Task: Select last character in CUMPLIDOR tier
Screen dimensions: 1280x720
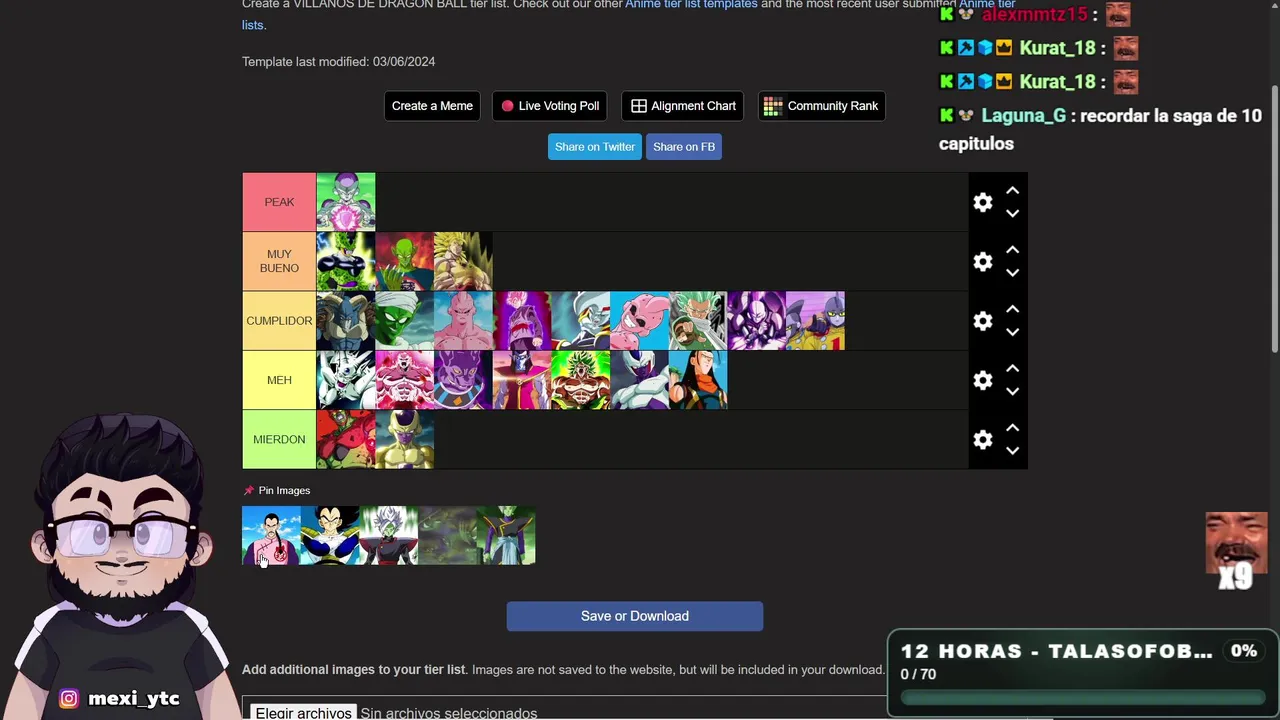Action: pos(815,321)
